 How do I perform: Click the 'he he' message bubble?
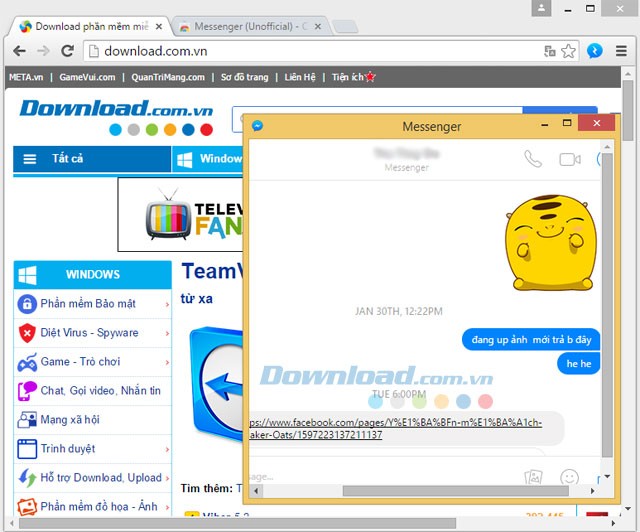coord(578,364)
